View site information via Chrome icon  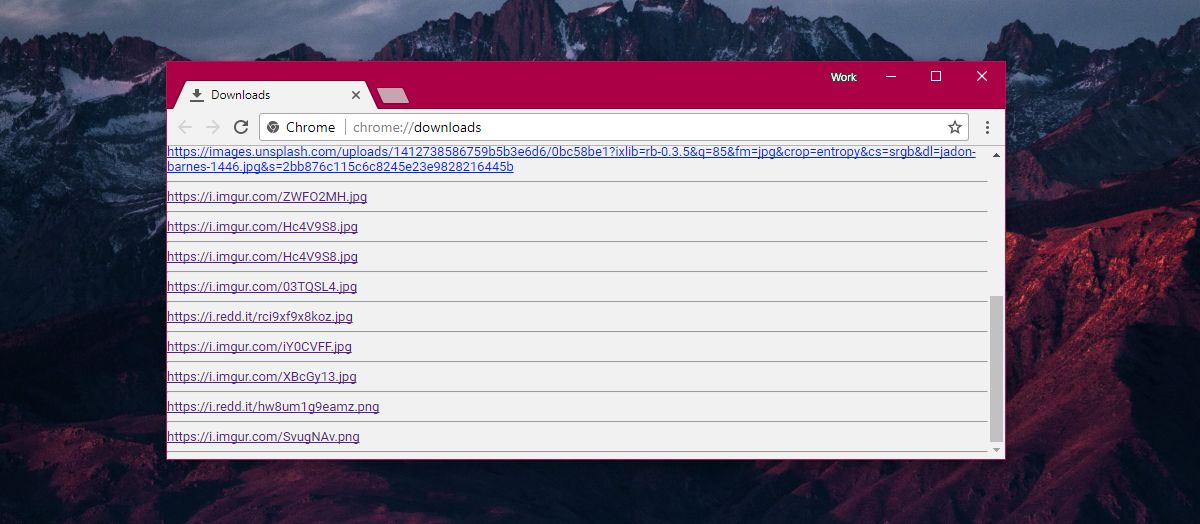(273, 127)
